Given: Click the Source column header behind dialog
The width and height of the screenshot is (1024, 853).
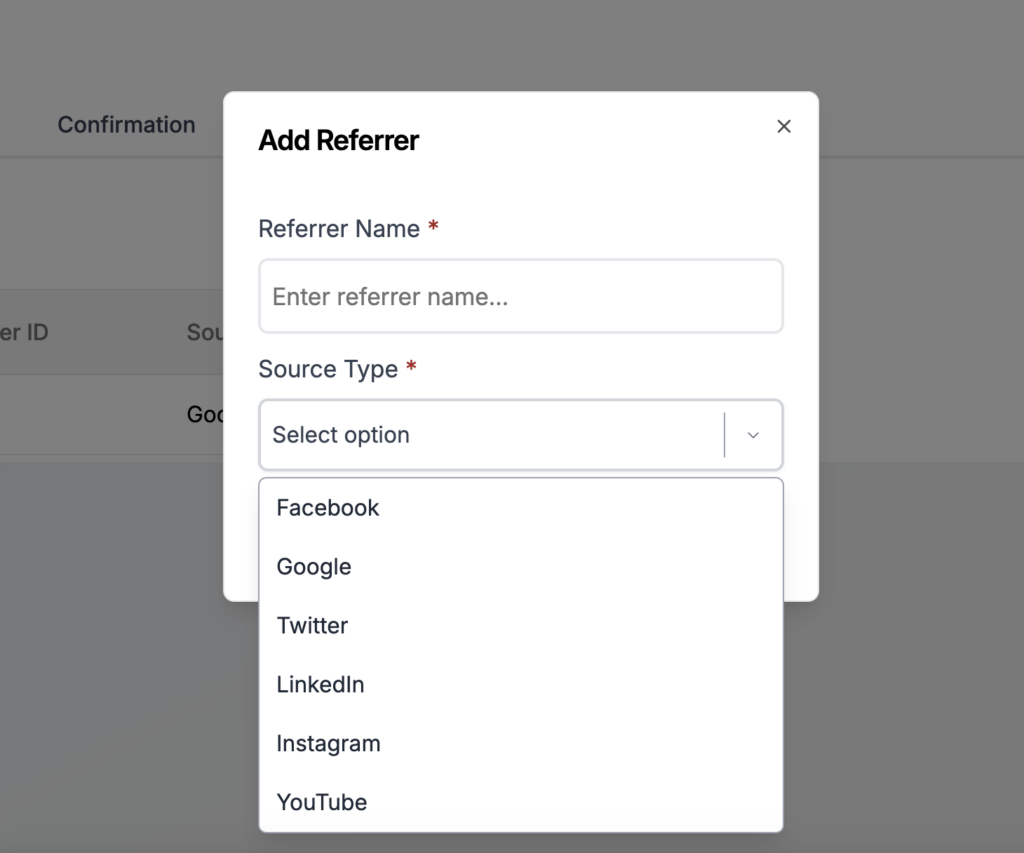Looking at the screenshot, I should [x=205, y=332].
